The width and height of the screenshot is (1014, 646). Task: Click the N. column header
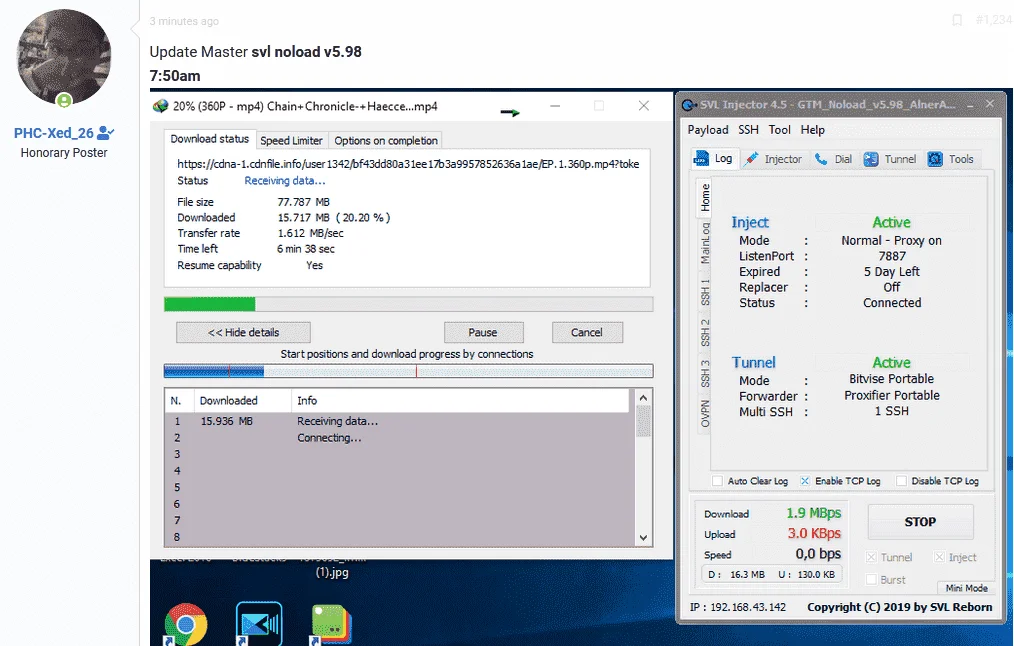(x=180, y=401)
